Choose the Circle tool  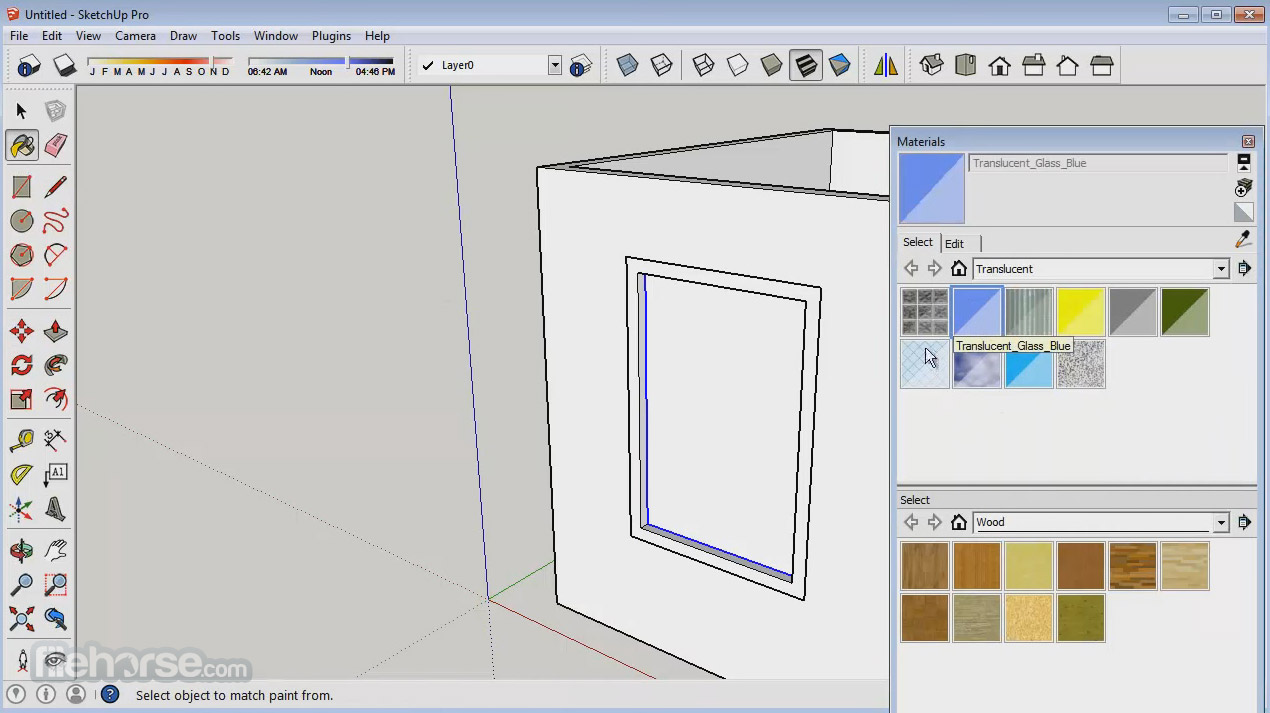(21, 221)
